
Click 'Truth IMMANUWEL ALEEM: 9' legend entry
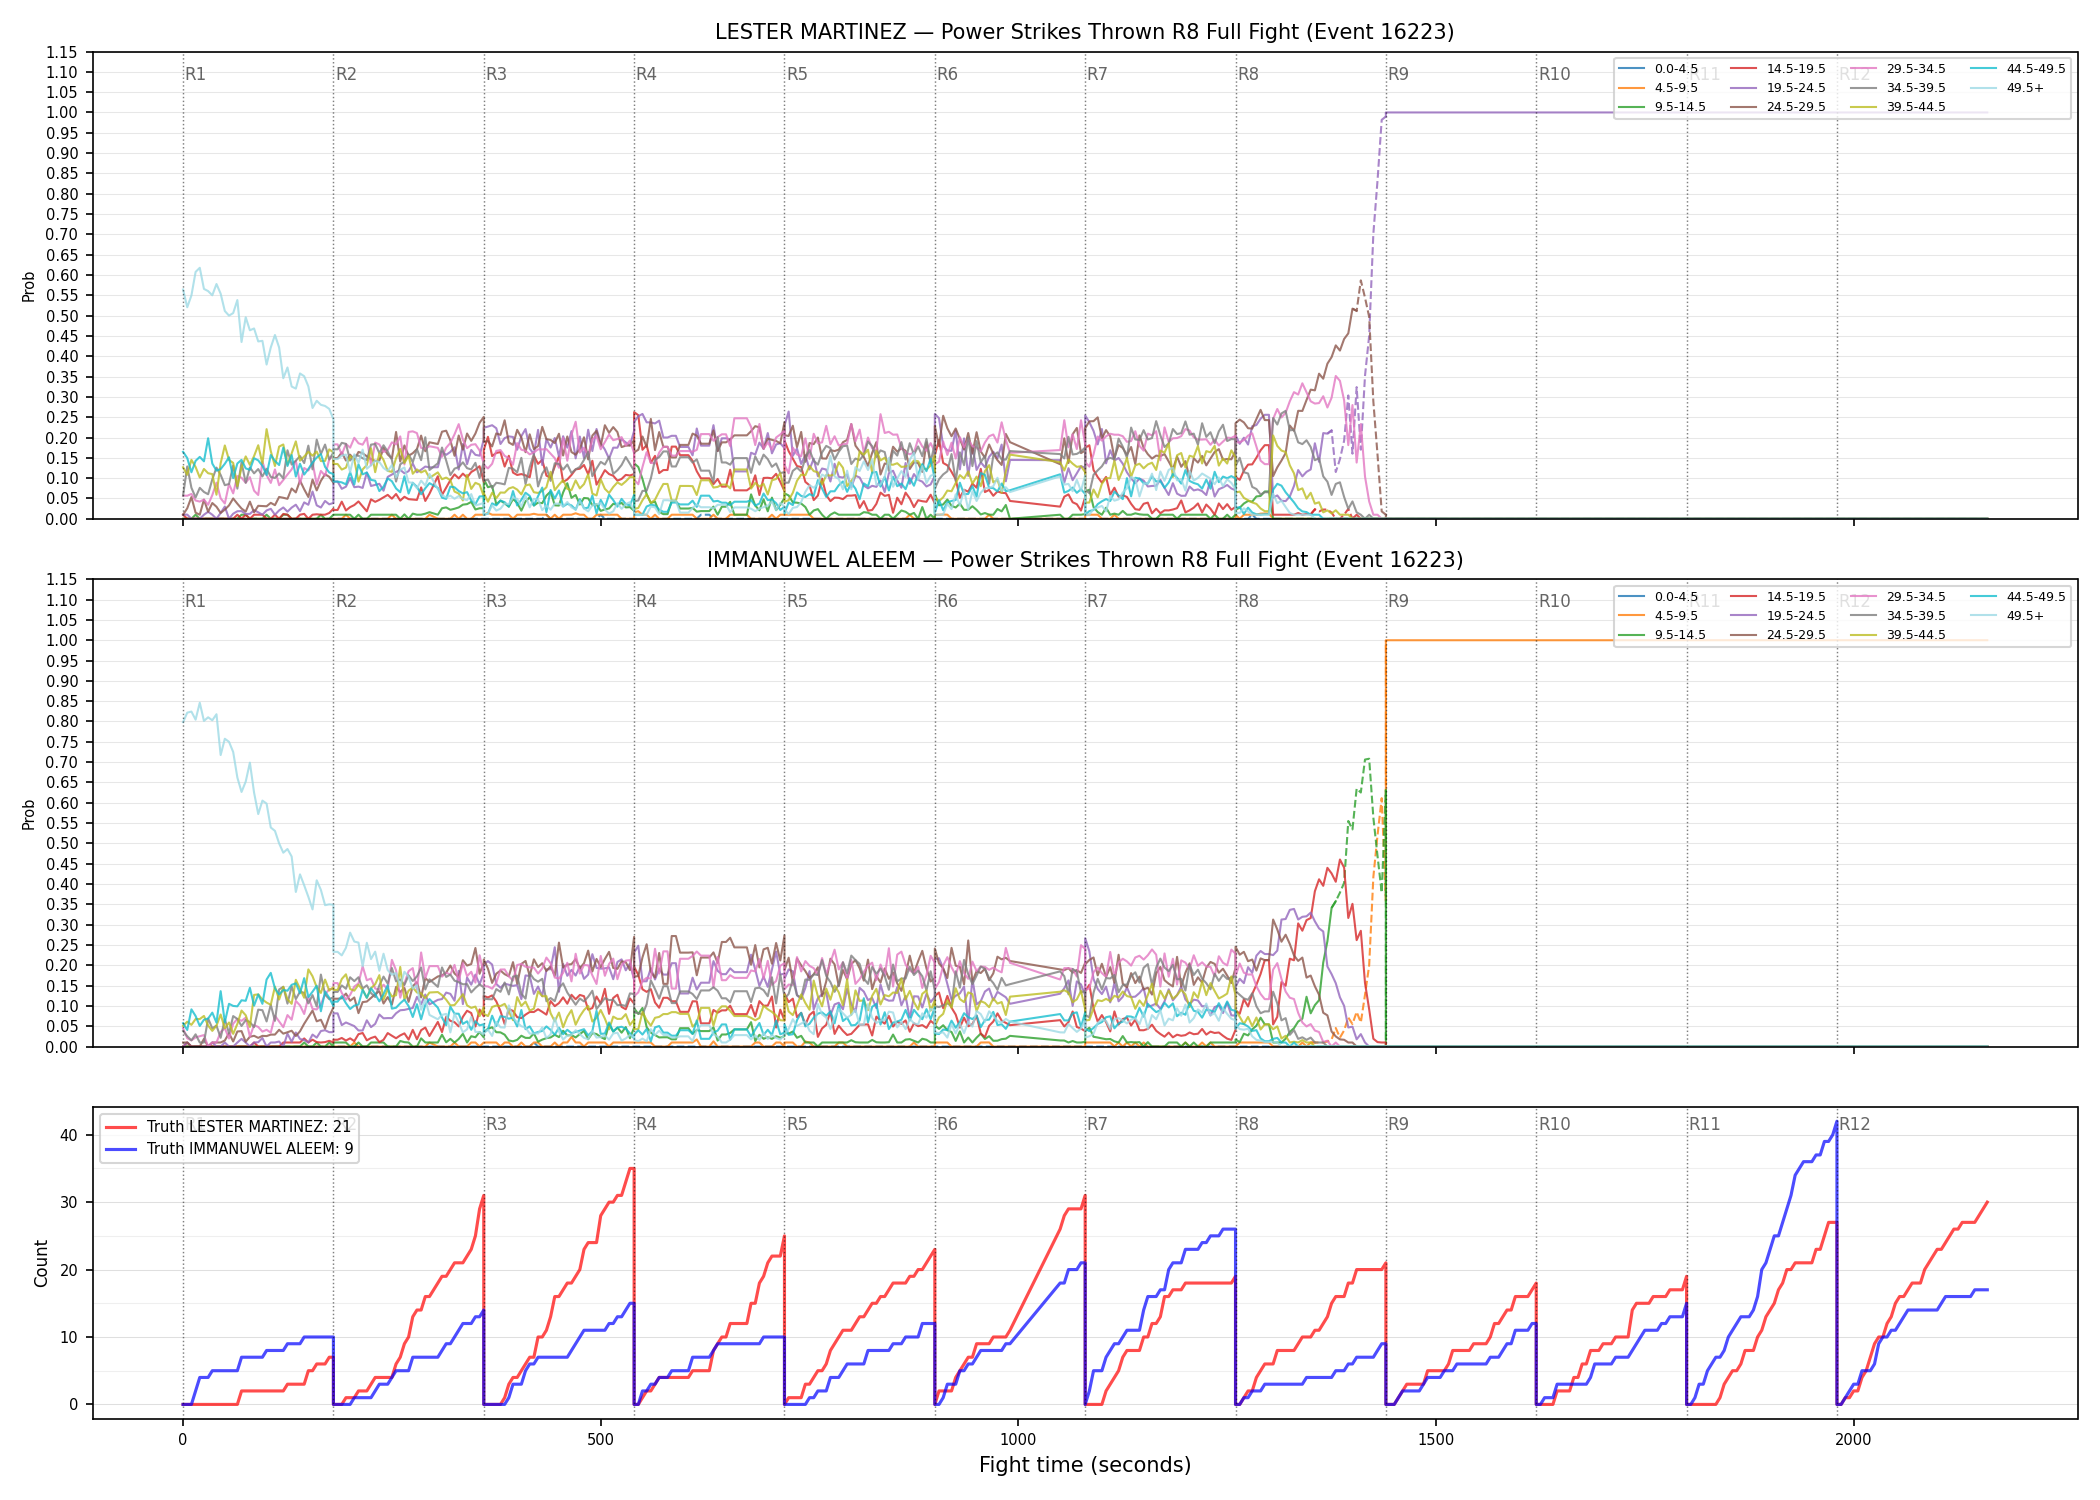[x=228, y=1149]
